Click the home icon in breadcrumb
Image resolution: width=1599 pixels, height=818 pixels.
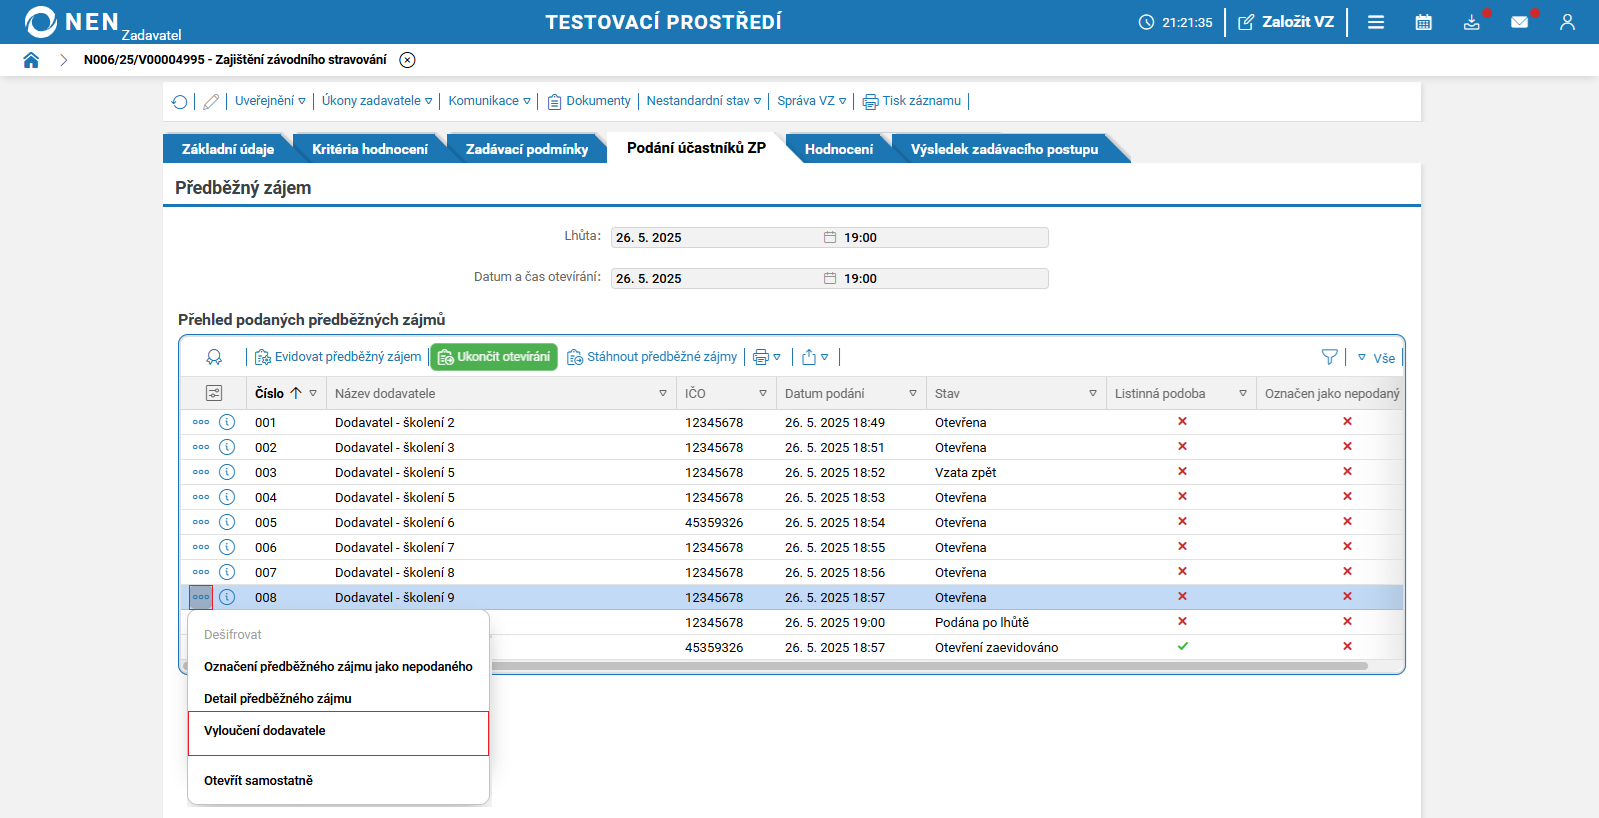(31, 60)
